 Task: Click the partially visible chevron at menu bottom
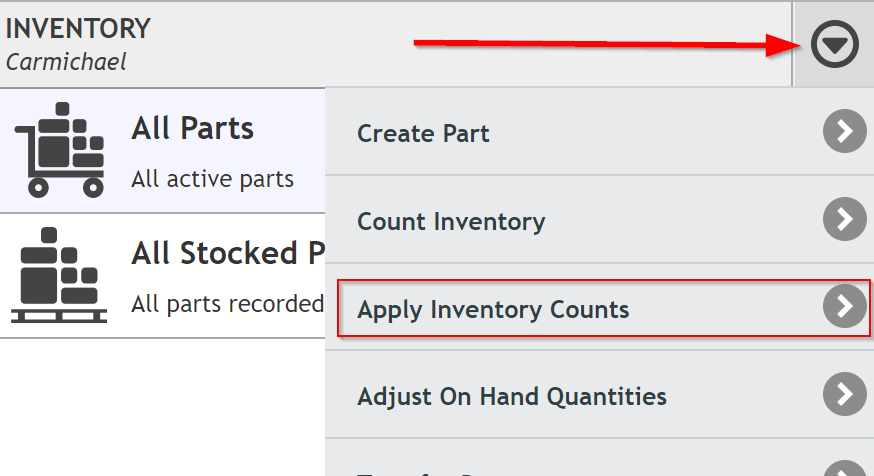click(844, 468)
